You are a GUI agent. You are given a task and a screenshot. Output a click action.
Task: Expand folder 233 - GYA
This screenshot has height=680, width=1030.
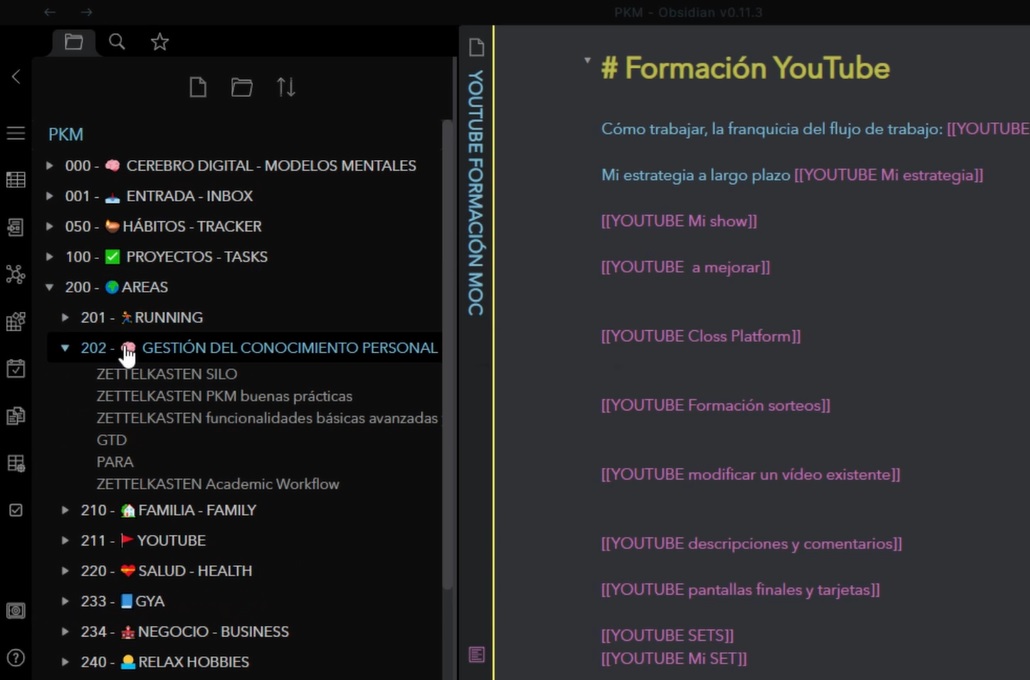66,601
